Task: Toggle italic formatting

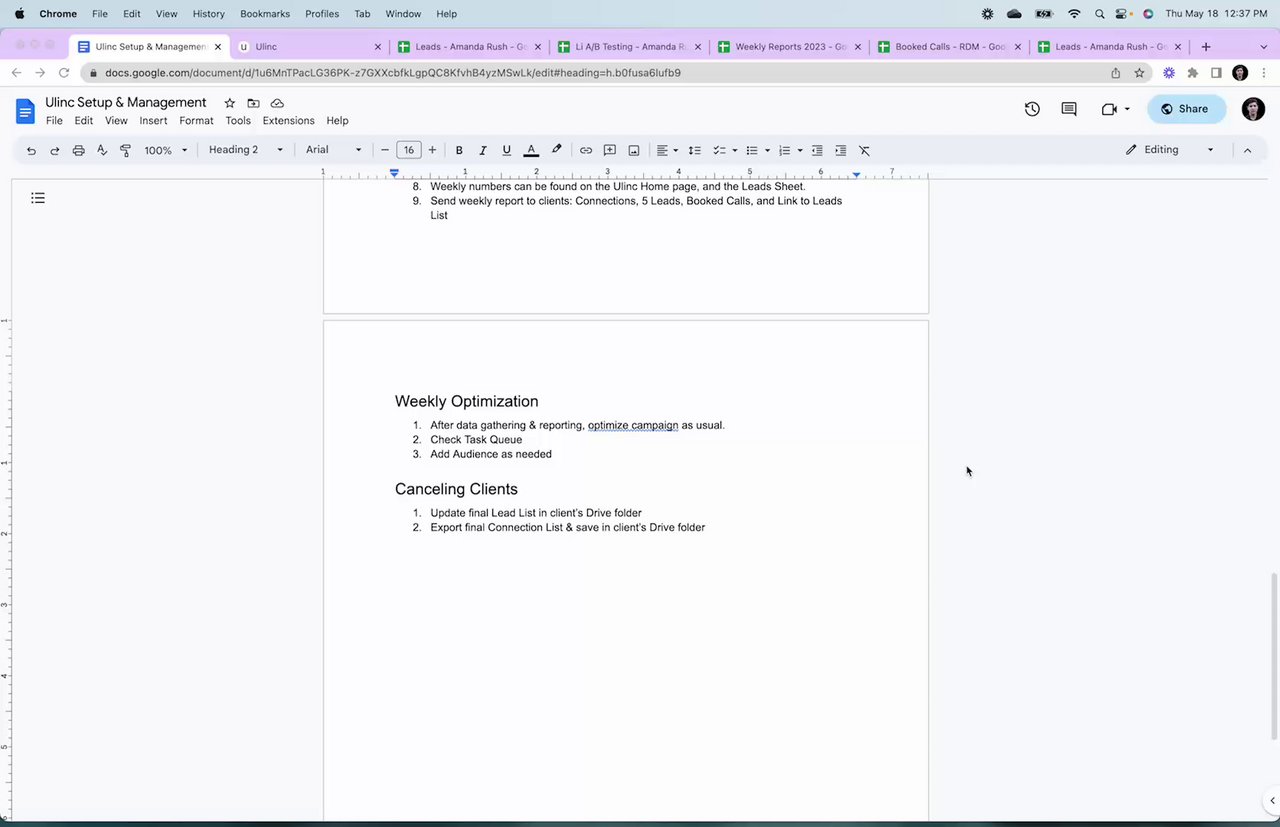Action: [x=483, y=150]
